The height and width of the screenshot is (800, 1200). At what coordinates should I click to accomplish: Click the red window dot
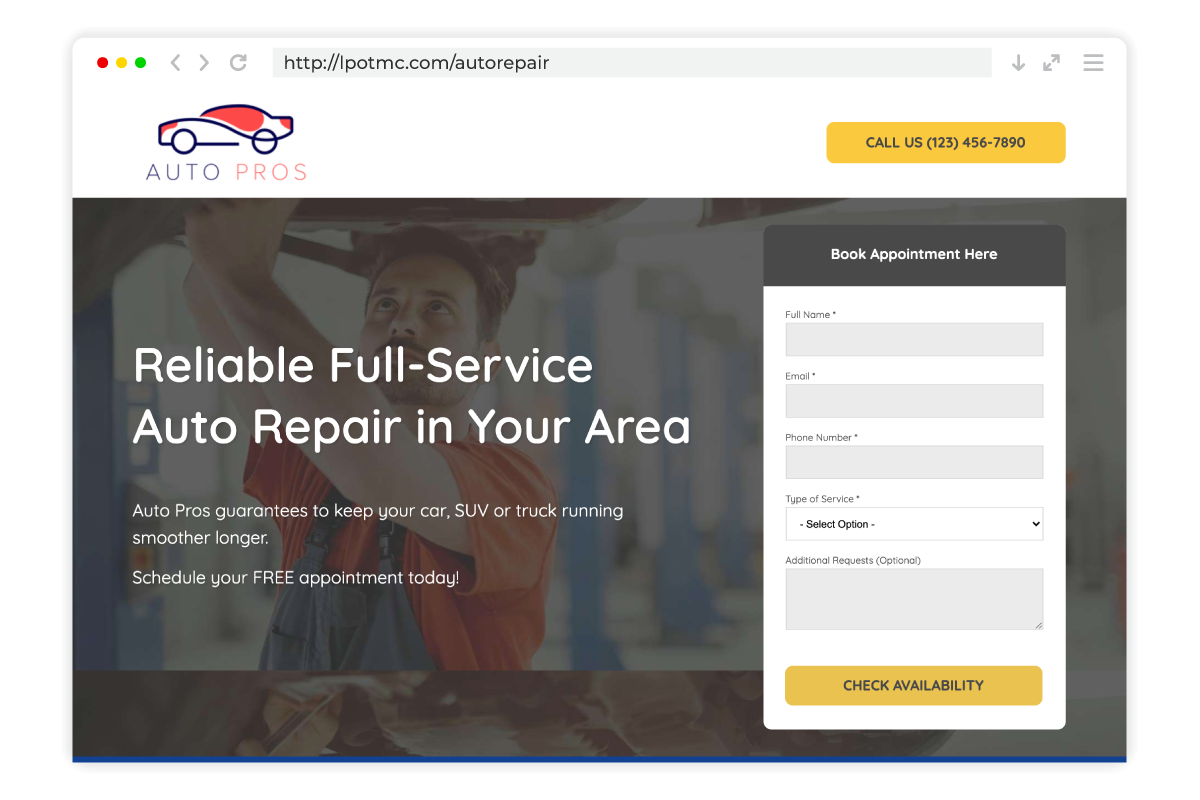tap(102, 63)
